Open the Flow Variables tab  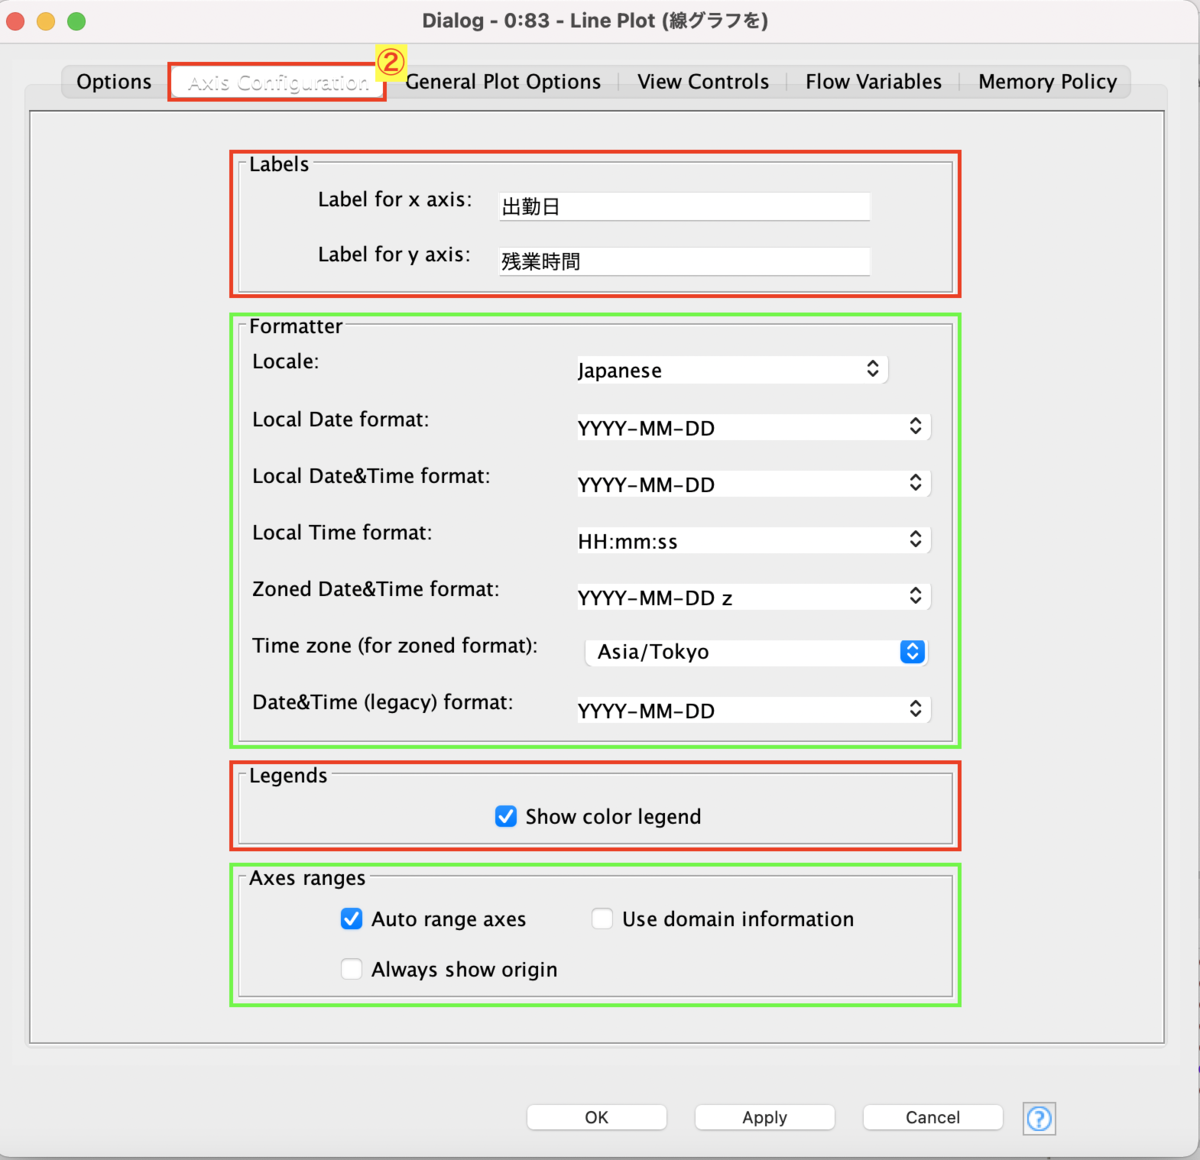tap(873, 82)
